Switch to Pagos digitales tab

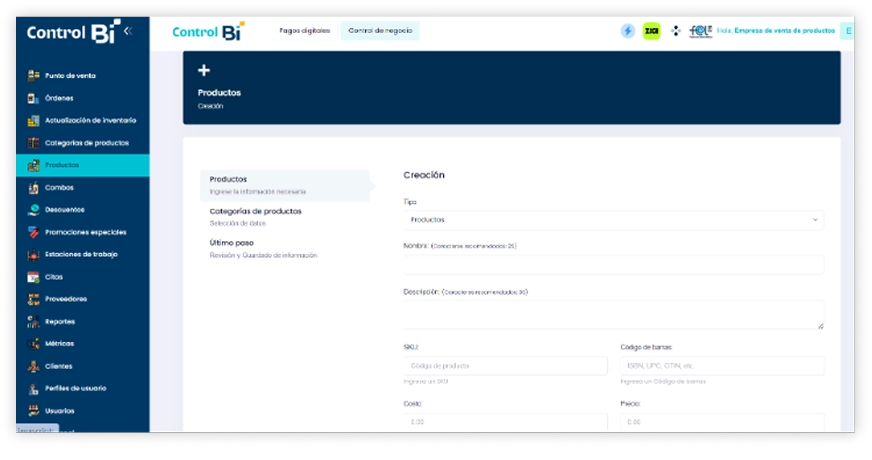[x=304, y=31]
